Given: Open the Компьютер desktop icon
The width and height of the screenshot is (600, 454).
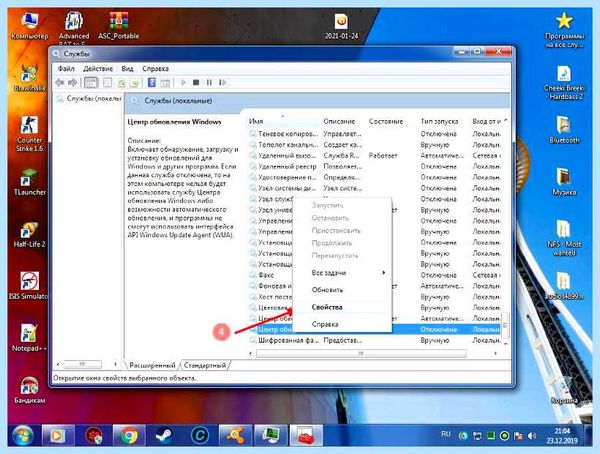Looking at the screenshot, I should 29,26.
